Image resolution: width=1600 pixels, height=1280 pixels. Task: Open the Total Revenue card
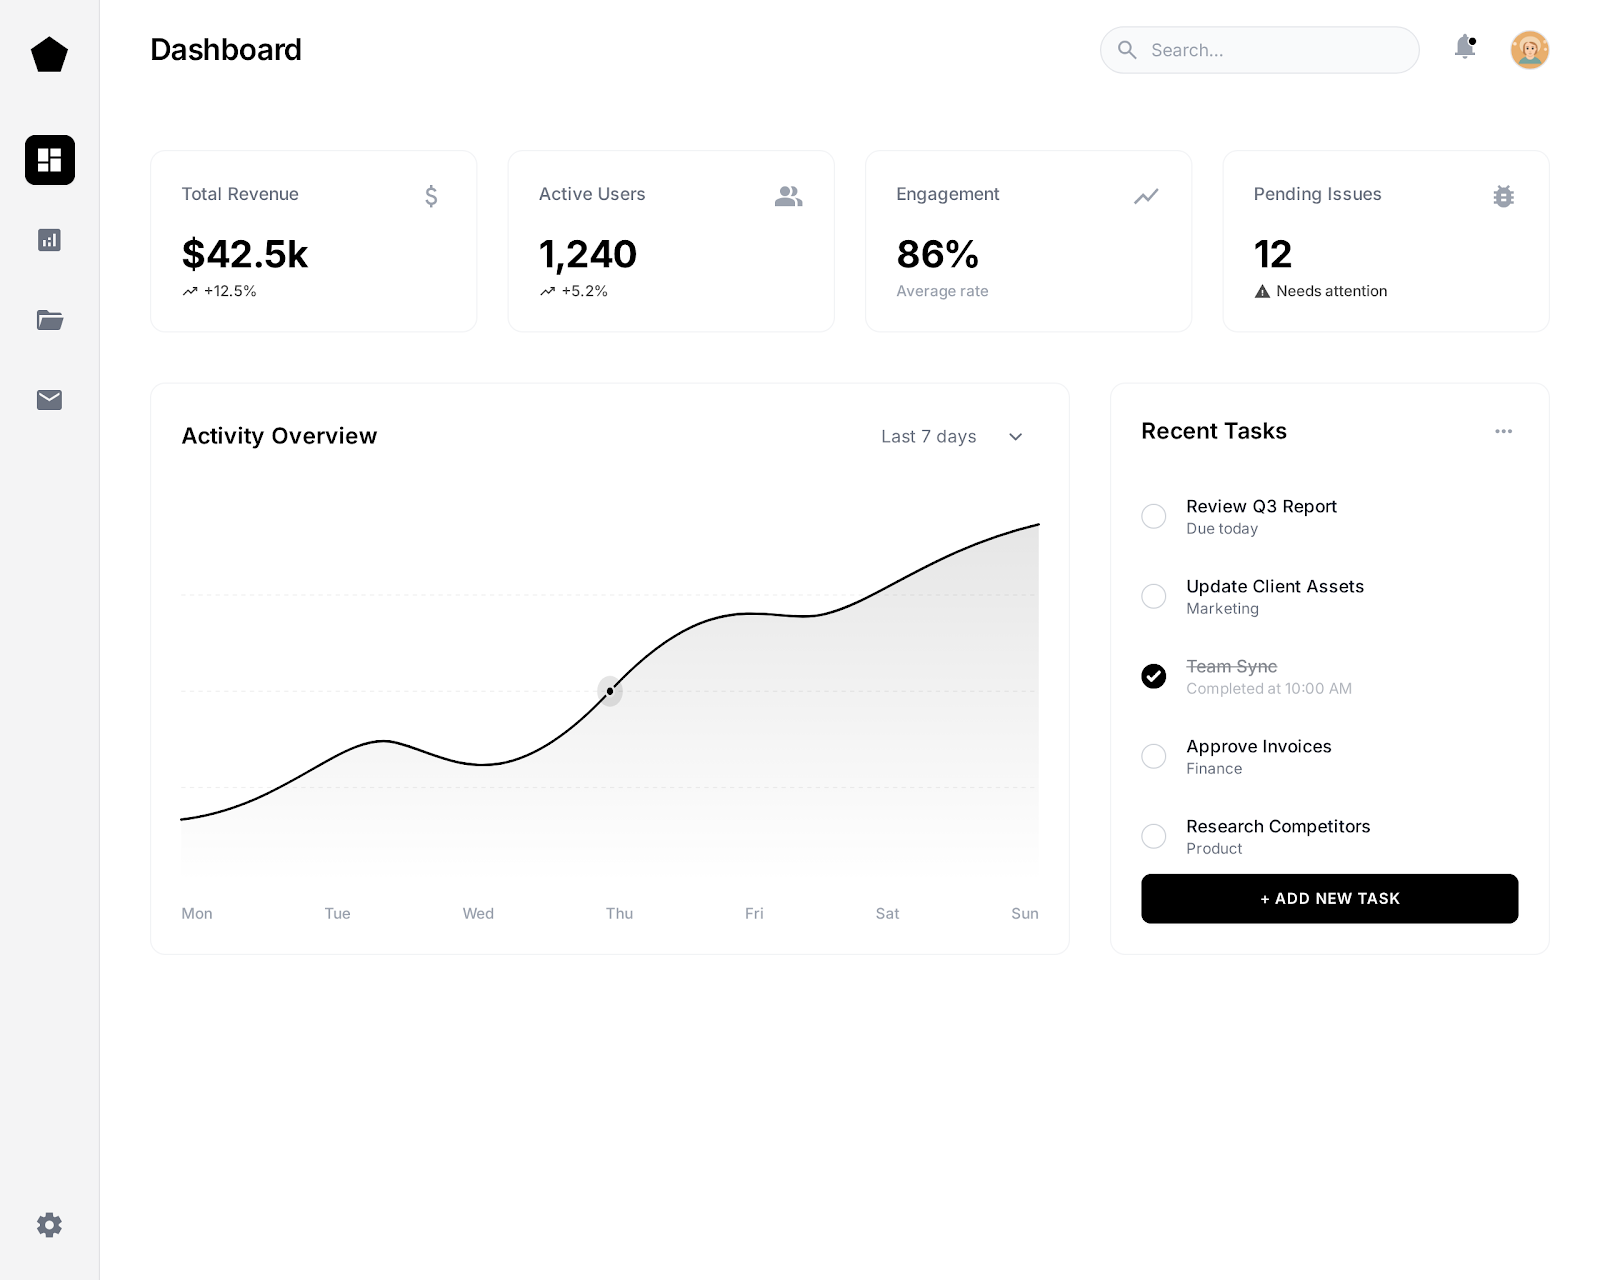pyautogui.click(x=313, y=241)
